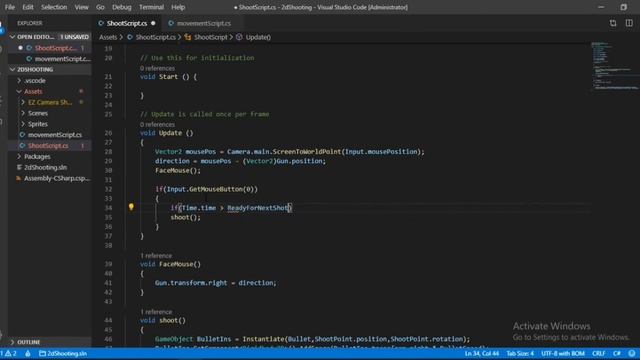Click the 0 references link above Update()
Screen dimensions: 640x360
157,124
